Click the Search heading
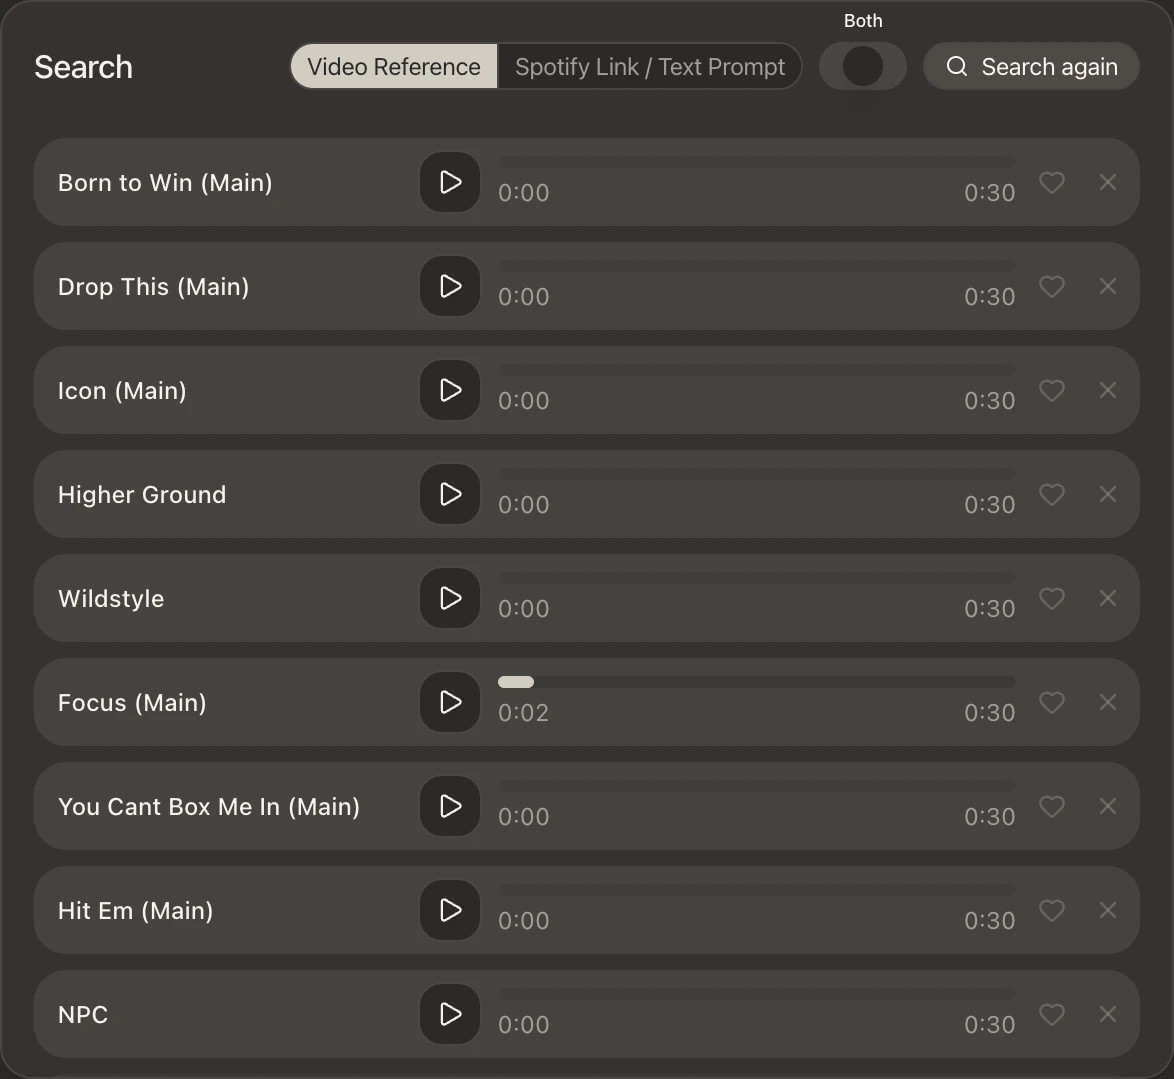The image size is (1174, 1079). 84,67
